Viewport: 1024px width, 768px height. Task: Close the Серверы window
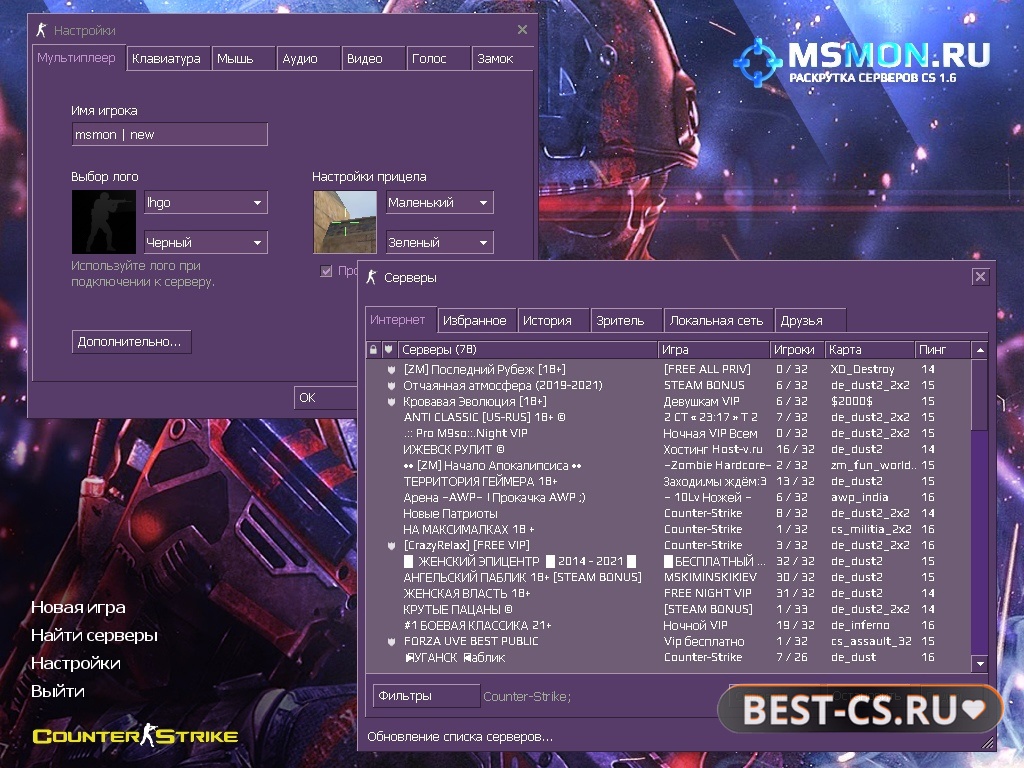980,277
